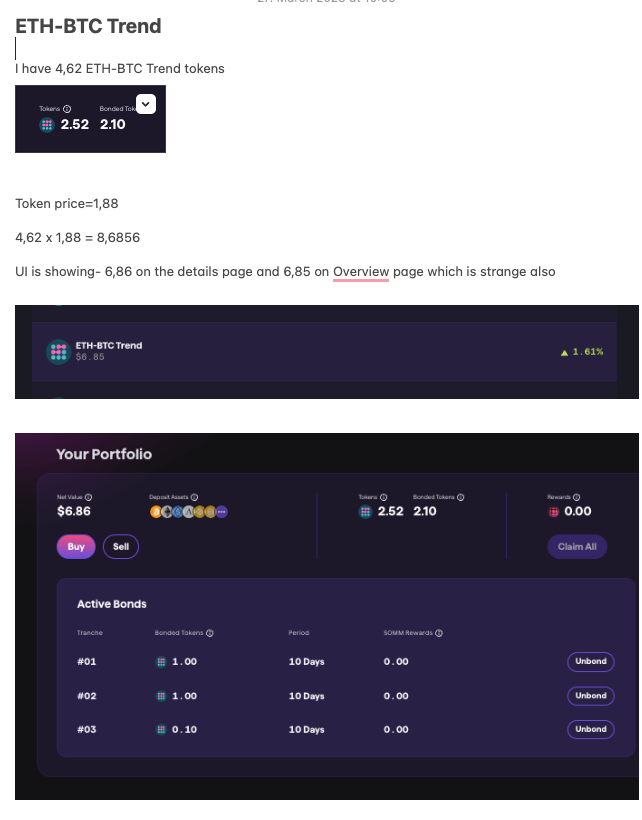Open the Overview page link
642x820 pixels.
click(360, 271)
